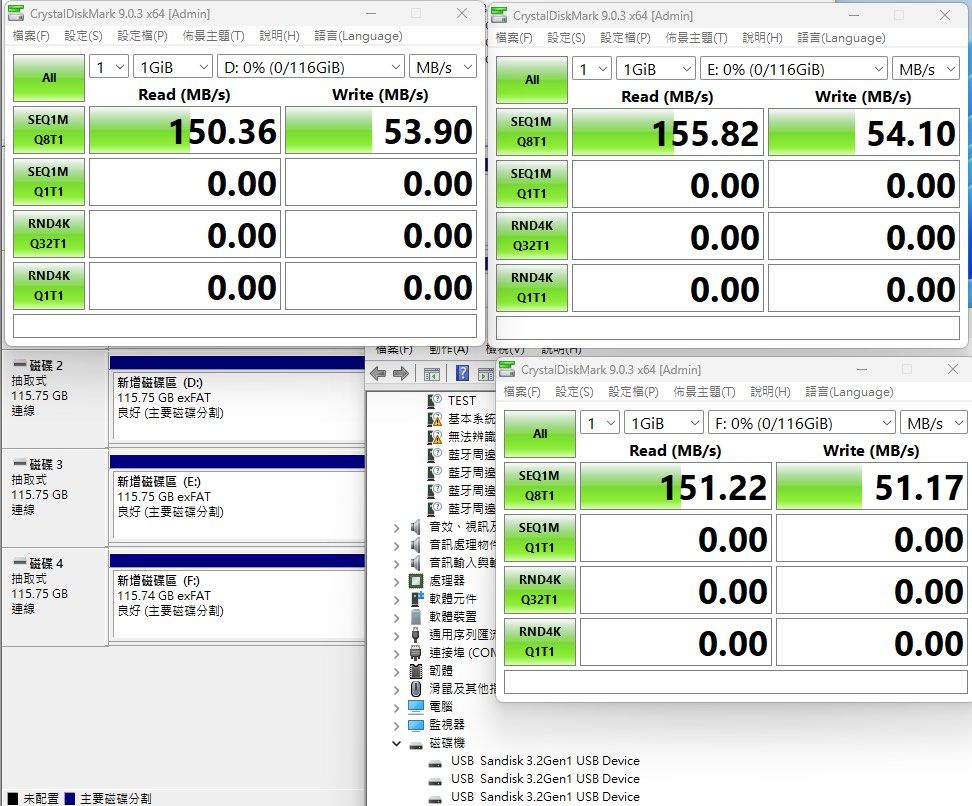Expand the 韌體 firmware node
The width and height of the screenshot is (972, 806).
396,671
